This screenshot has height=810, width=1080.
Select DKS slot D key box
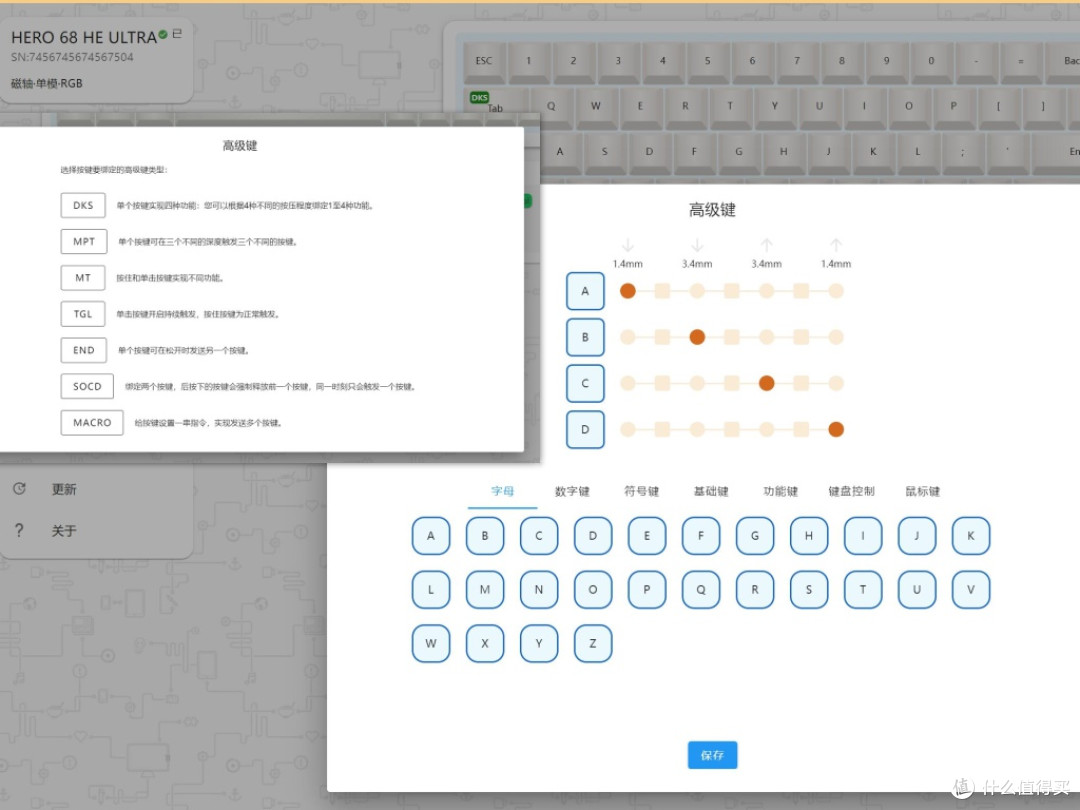[585, 429]
